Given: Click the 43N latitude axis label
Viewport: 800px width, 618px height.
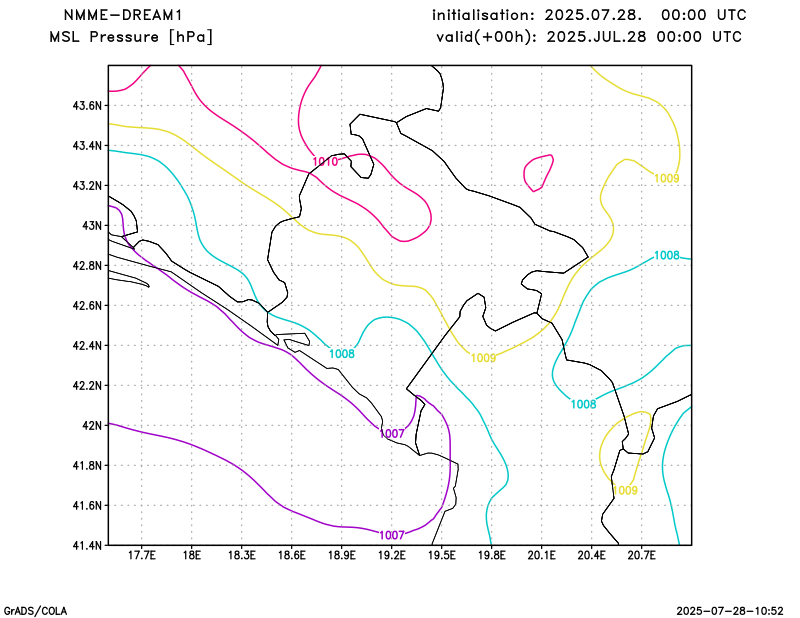Looking at the screenshot, I should pyautogui.click(x=92, y=226).
